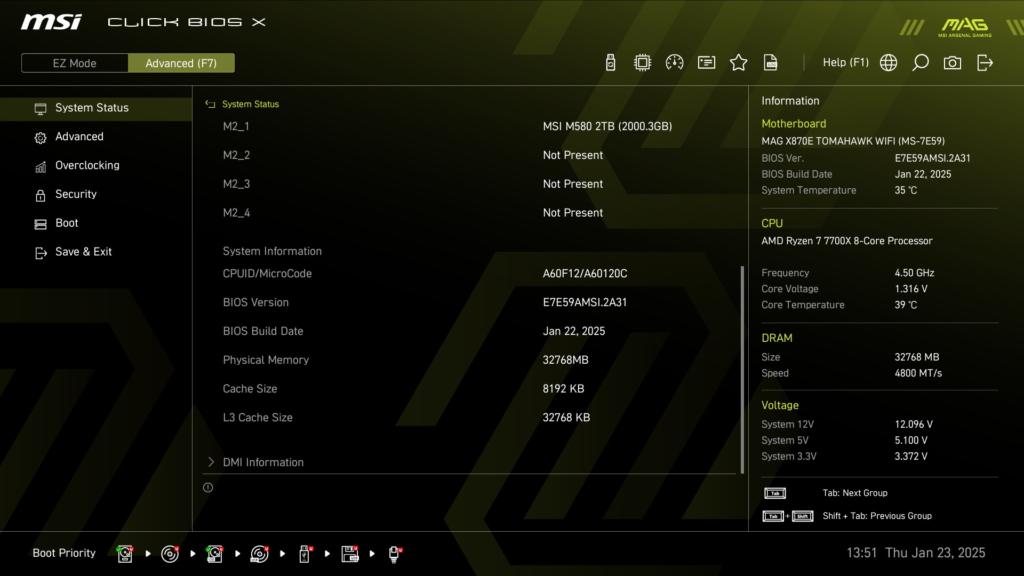Image resolution: width=1024 pixels, height=576 pixels.
Task: Select the L3 Cache Size row label
Action: 257,417
